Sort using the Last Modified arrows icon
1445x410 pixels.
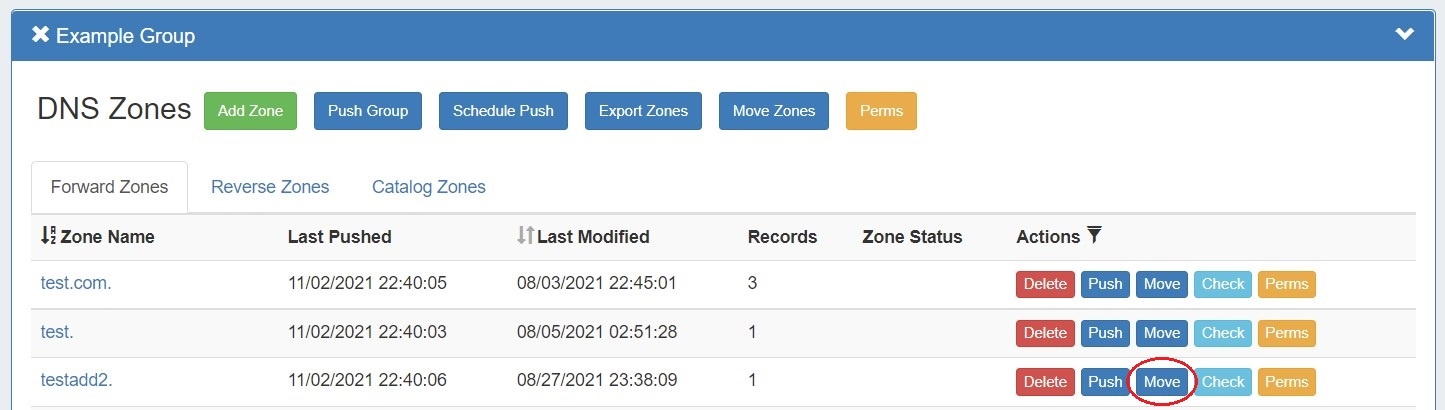coord(525,236)
